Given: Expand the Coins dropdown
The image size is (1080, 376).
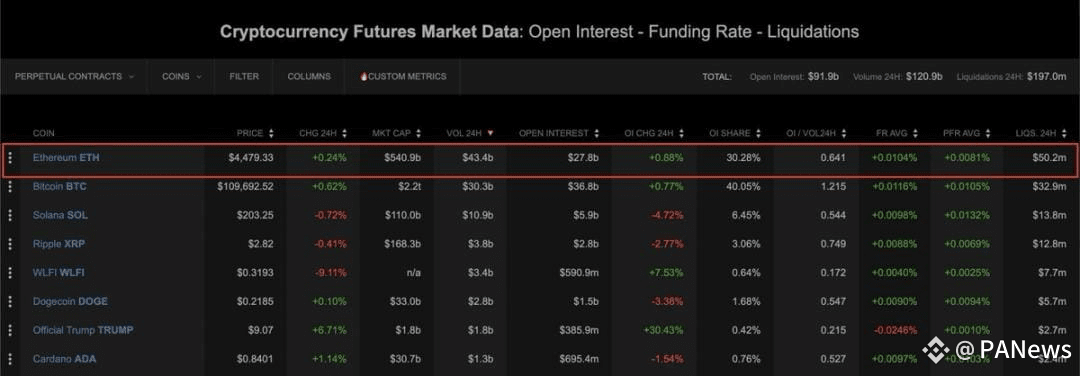Looking at the screenshot, I should click(182, 76).
